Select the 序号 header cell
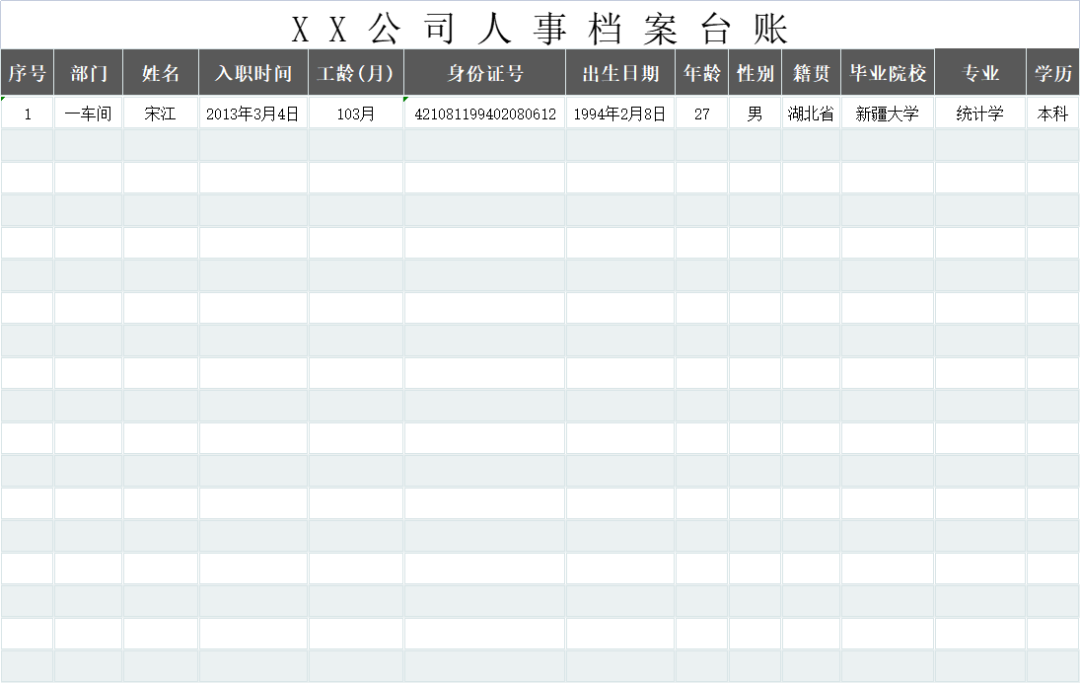 coord(27,72)
